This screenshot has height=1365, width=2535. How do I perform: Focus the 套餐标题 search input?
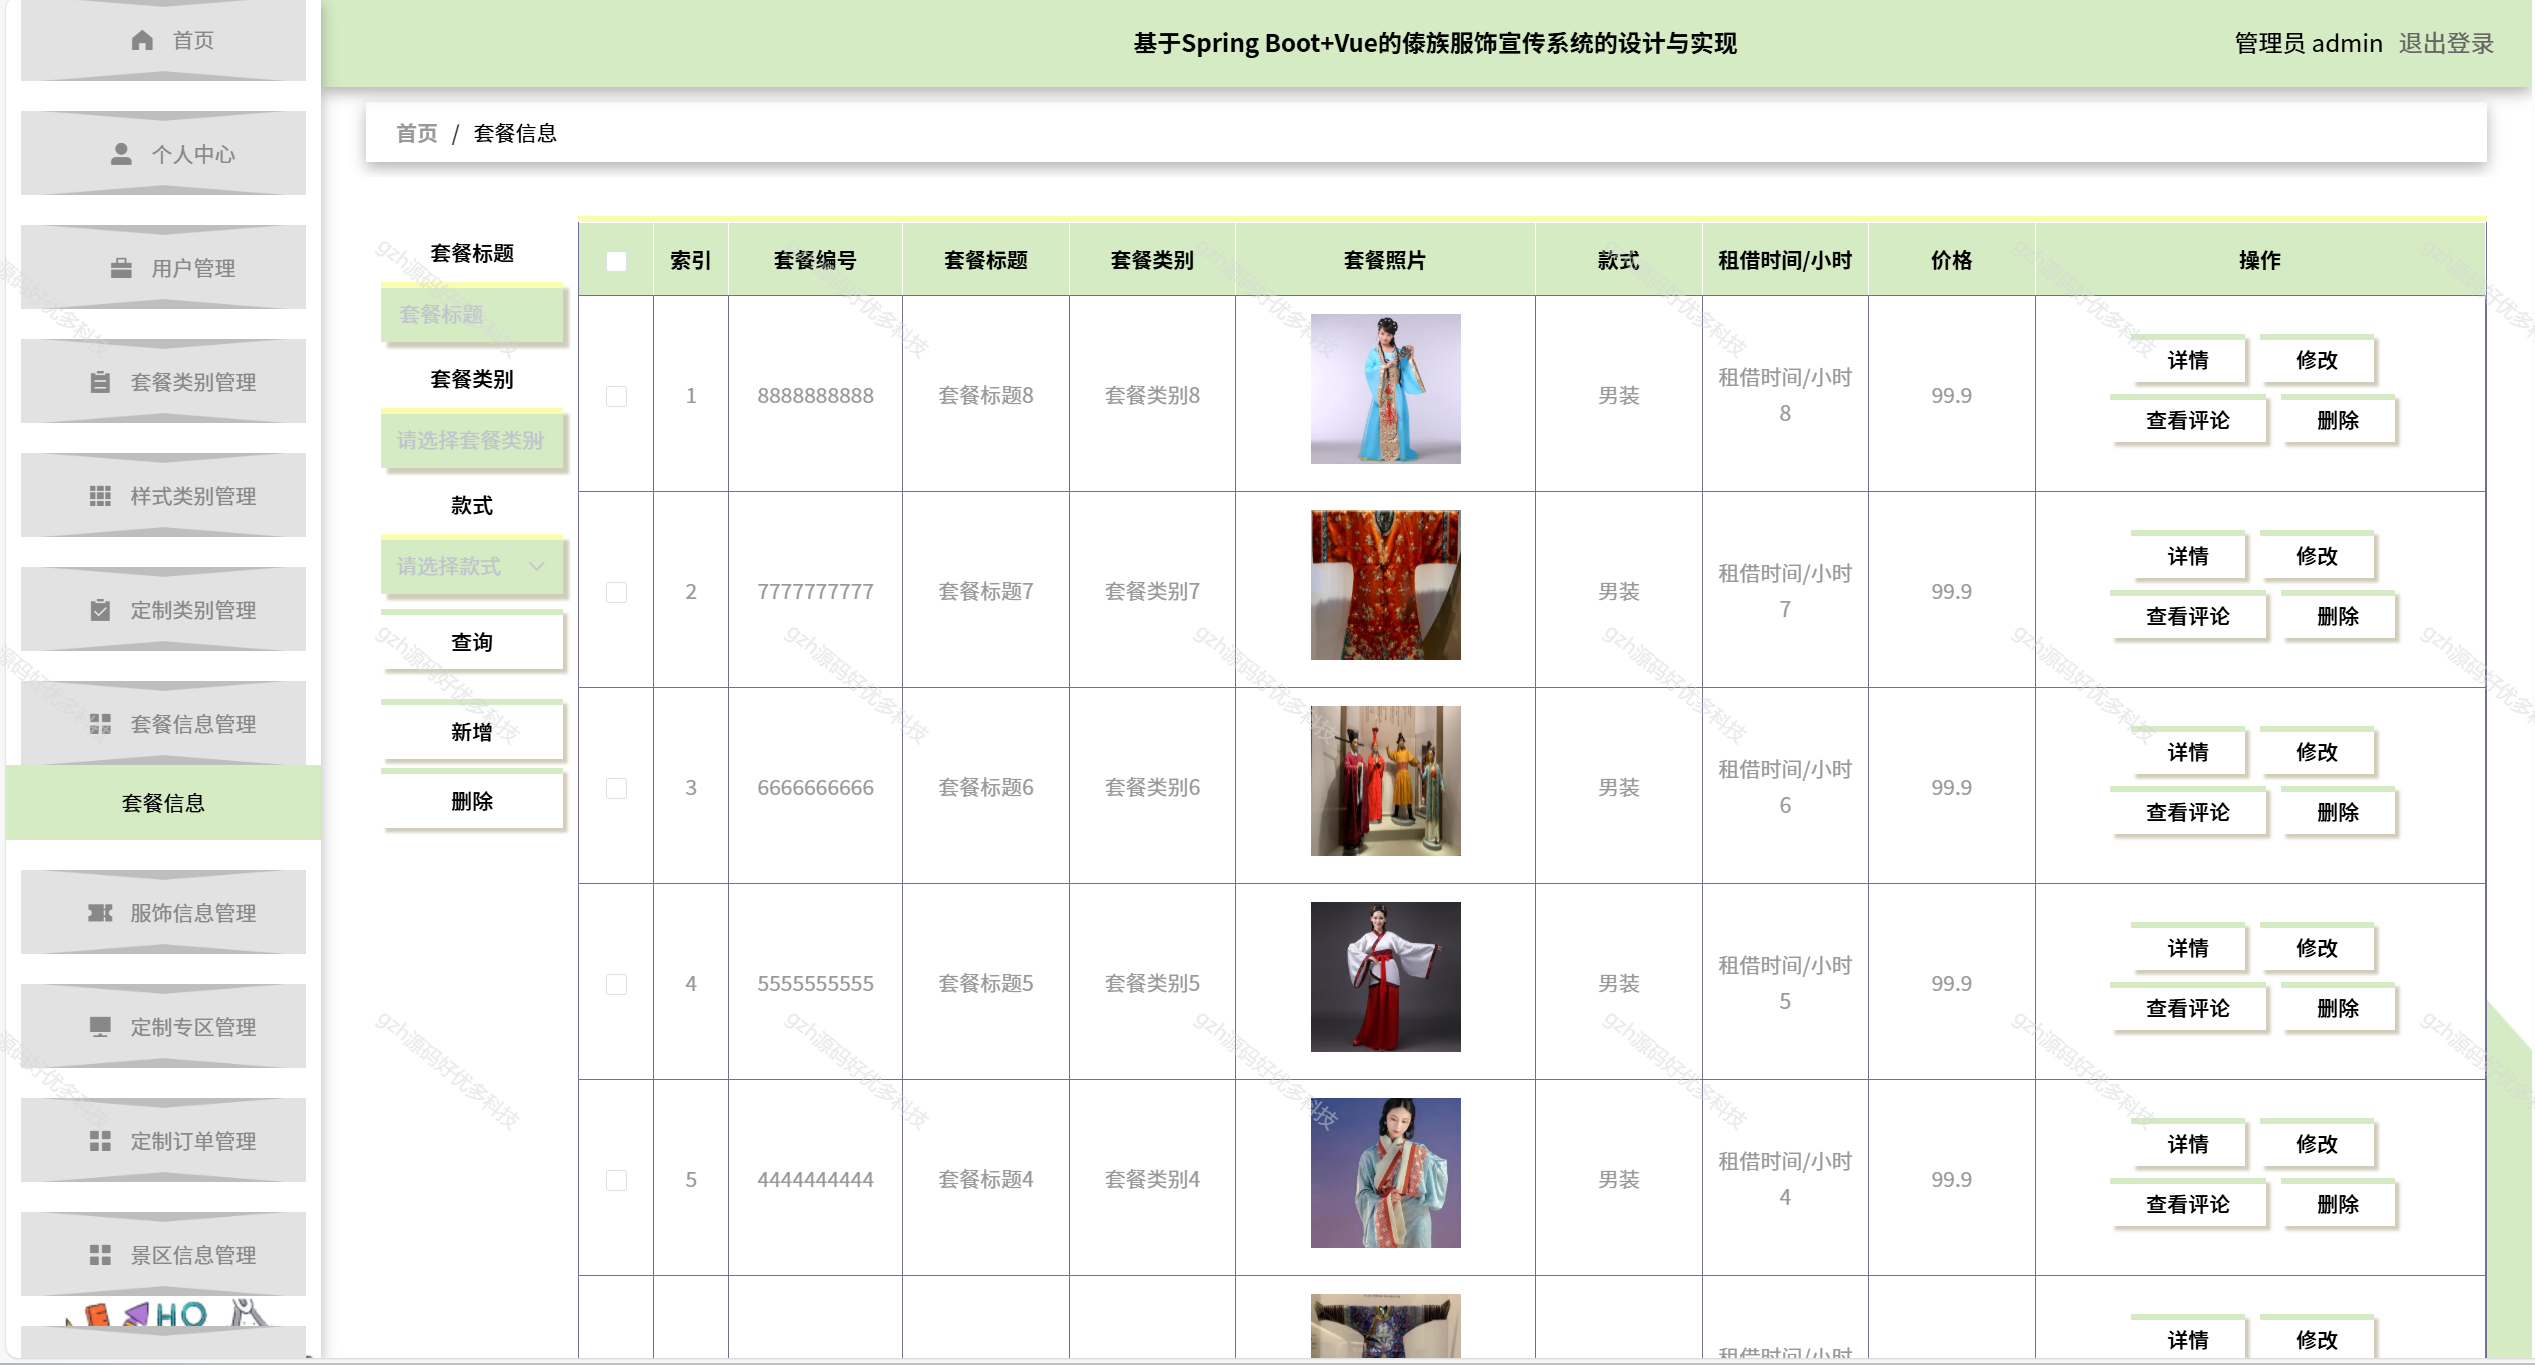coord(472,314)
